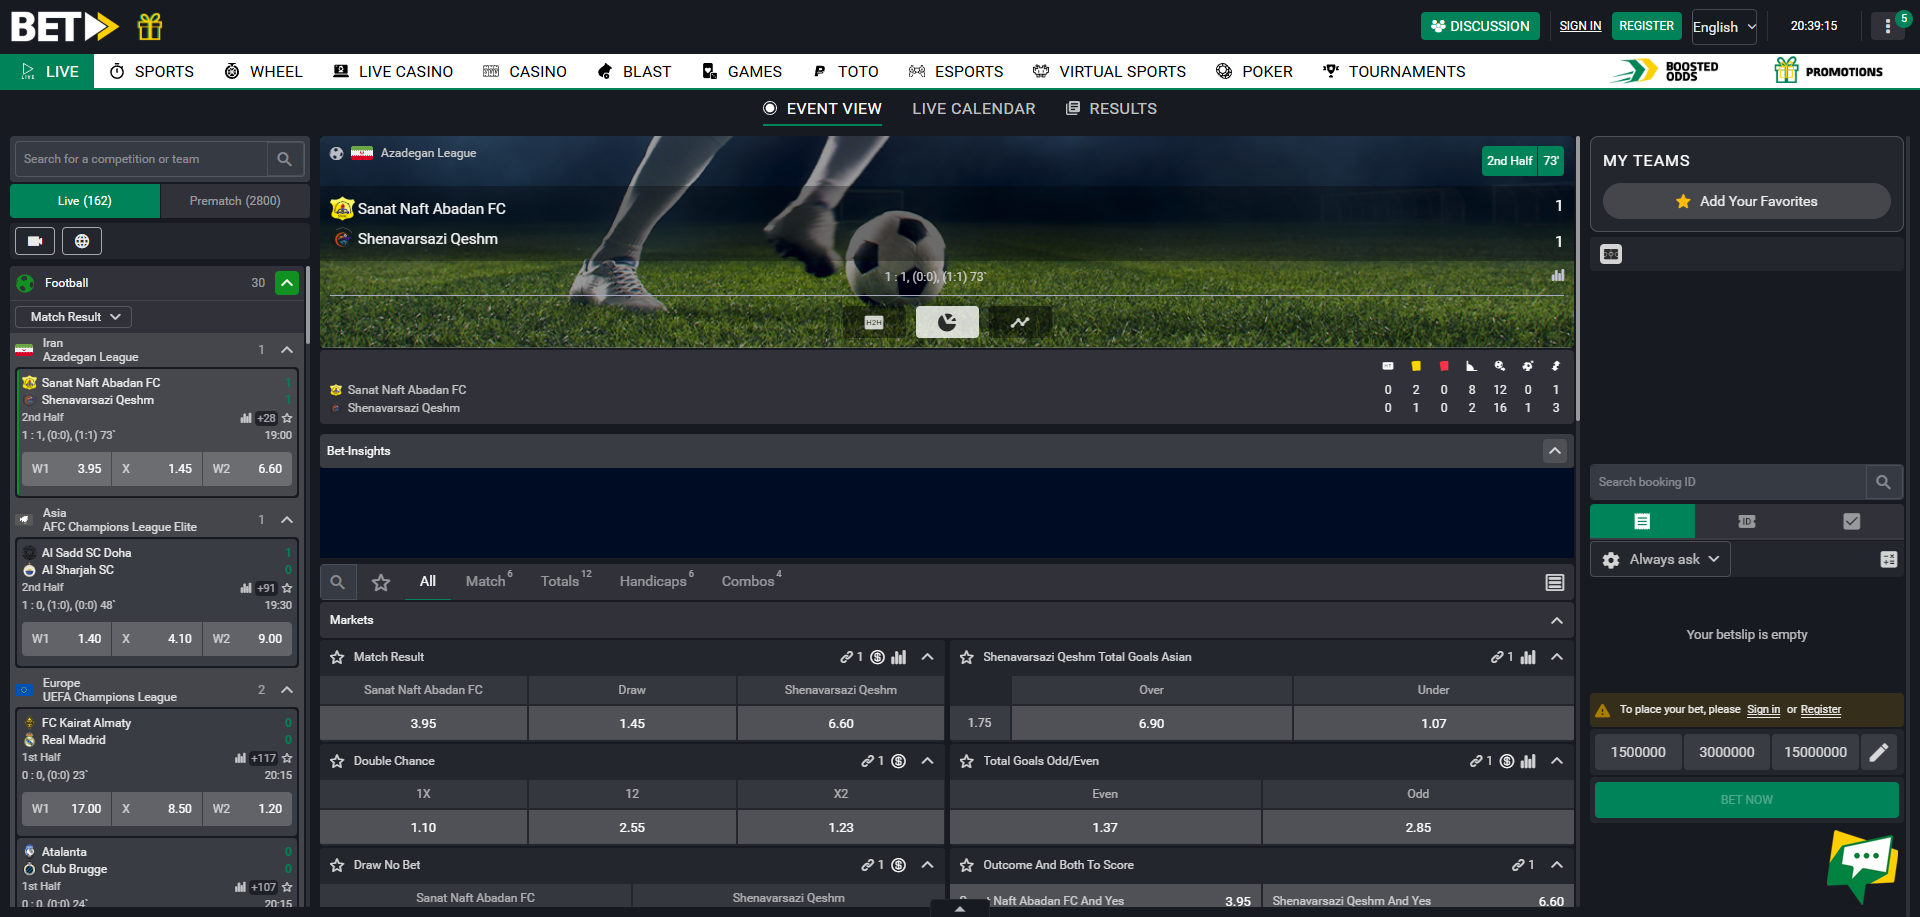1920x917 pixels.
Task: Click the gift box icon beside the logo
Action: [150, 26]
